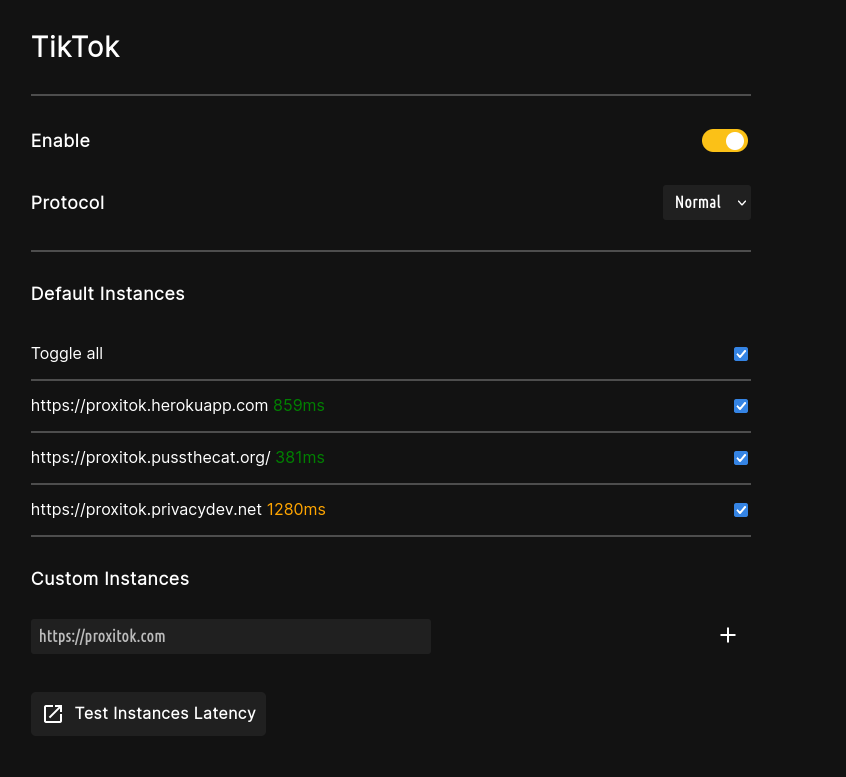The width and height of the screenshot is (846, 777).
Task: Toggle the TikTok Enable switch
Action: click(x=725, y=141)
